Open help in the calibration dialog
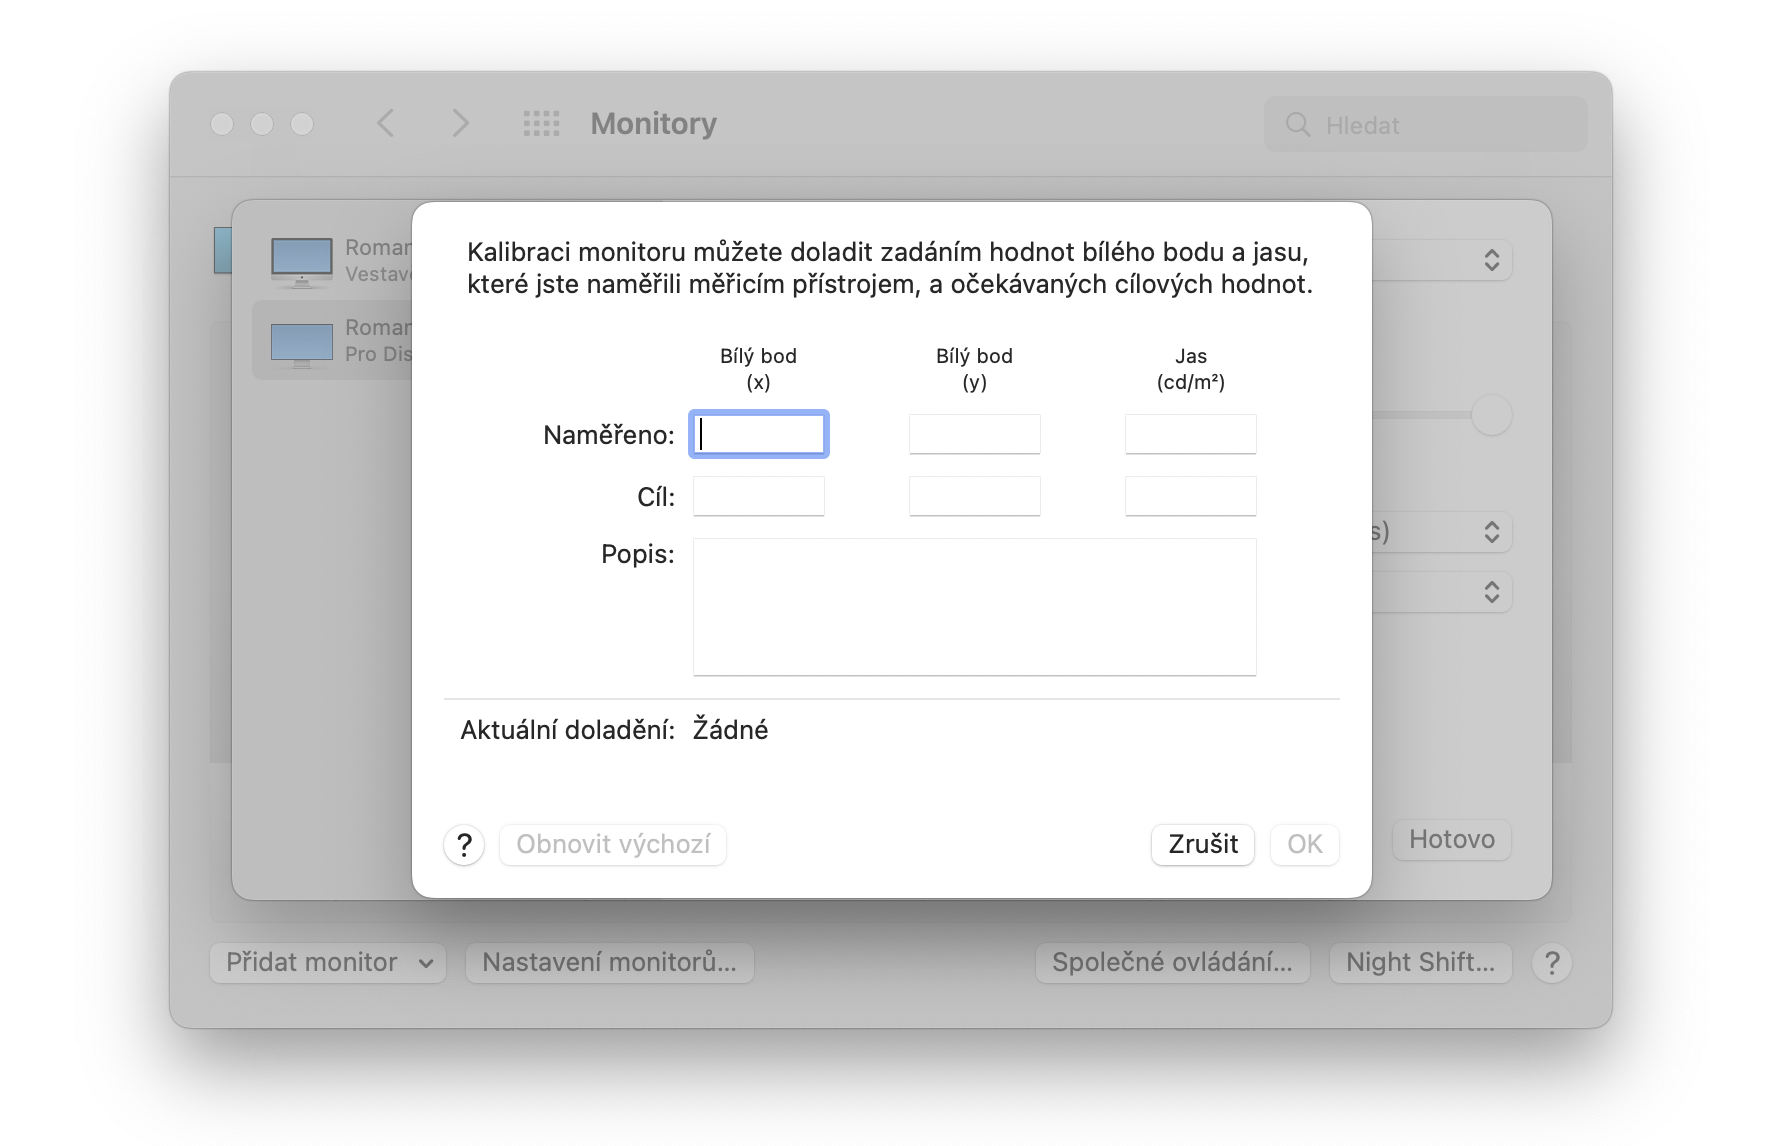Viewport: 1792px width, 1146px height. [x=464, y=845]
